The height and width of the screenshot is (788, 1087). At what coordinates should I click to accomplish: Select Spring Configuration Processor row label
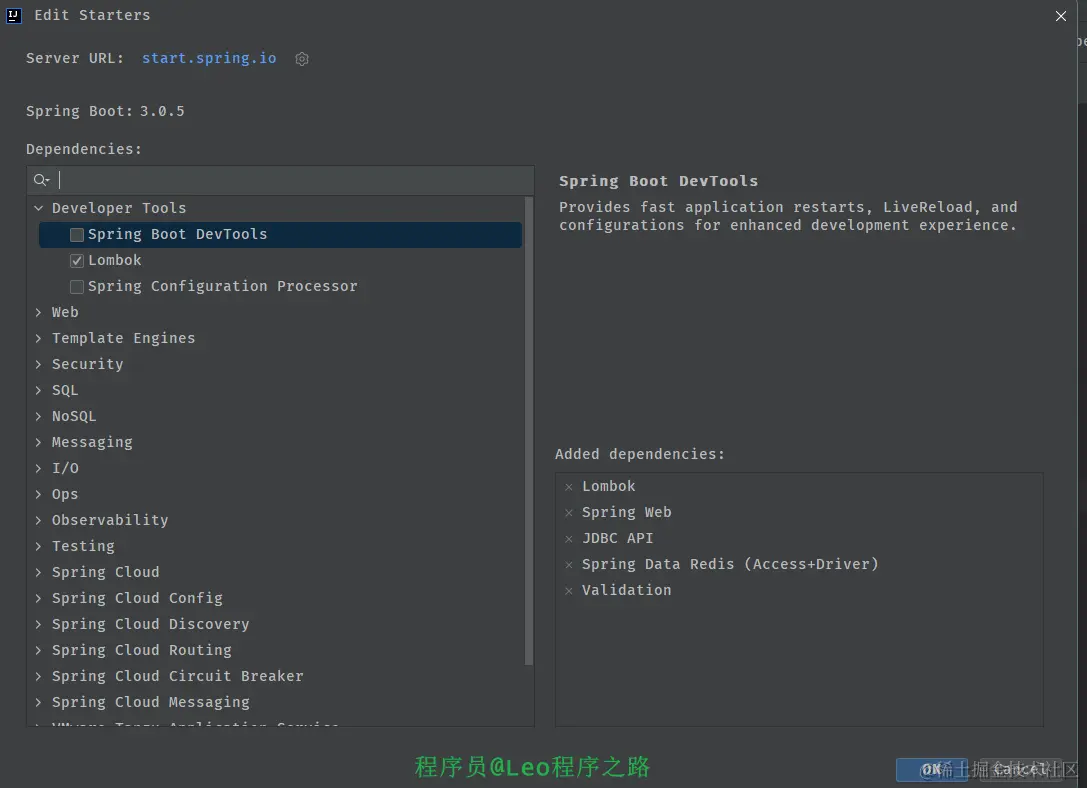coord(223,286)
